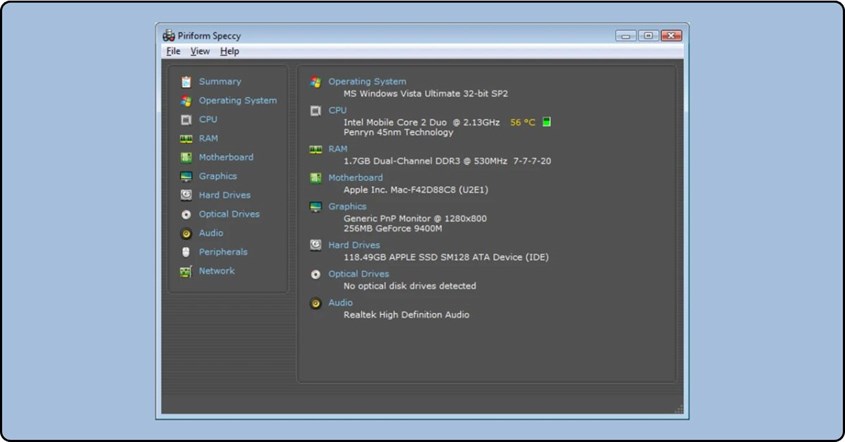The width and height of the screenshot is (845, 442).
Task: Click the Audio speaker icon in sidebar
Action: [x=186, y=233]
